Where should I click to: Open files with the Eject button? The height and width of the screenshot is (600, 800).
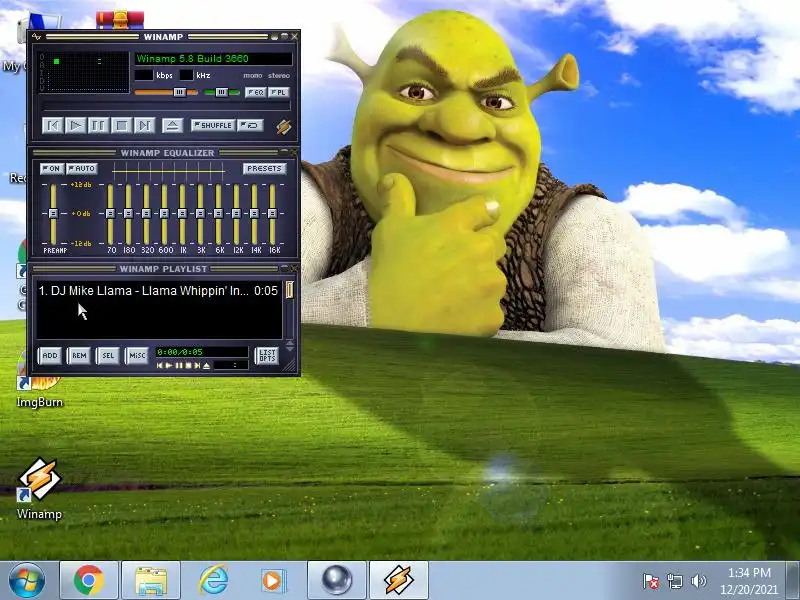point(172,125)
